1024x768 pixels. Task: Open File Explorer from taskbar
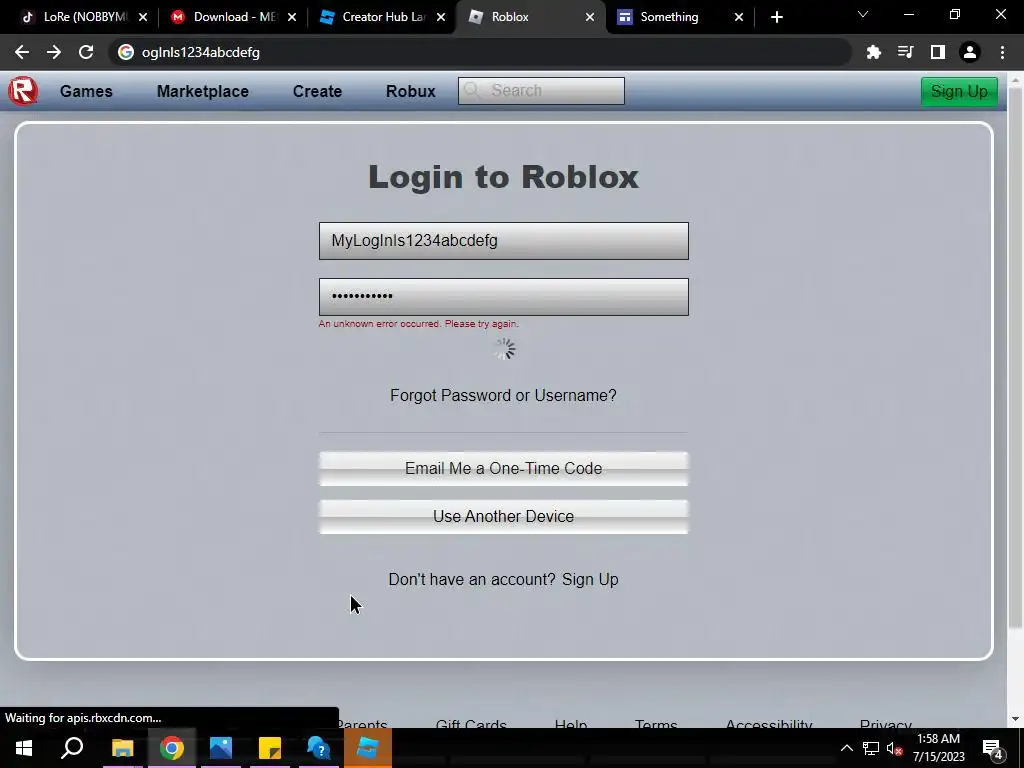[x=122, y=748]
